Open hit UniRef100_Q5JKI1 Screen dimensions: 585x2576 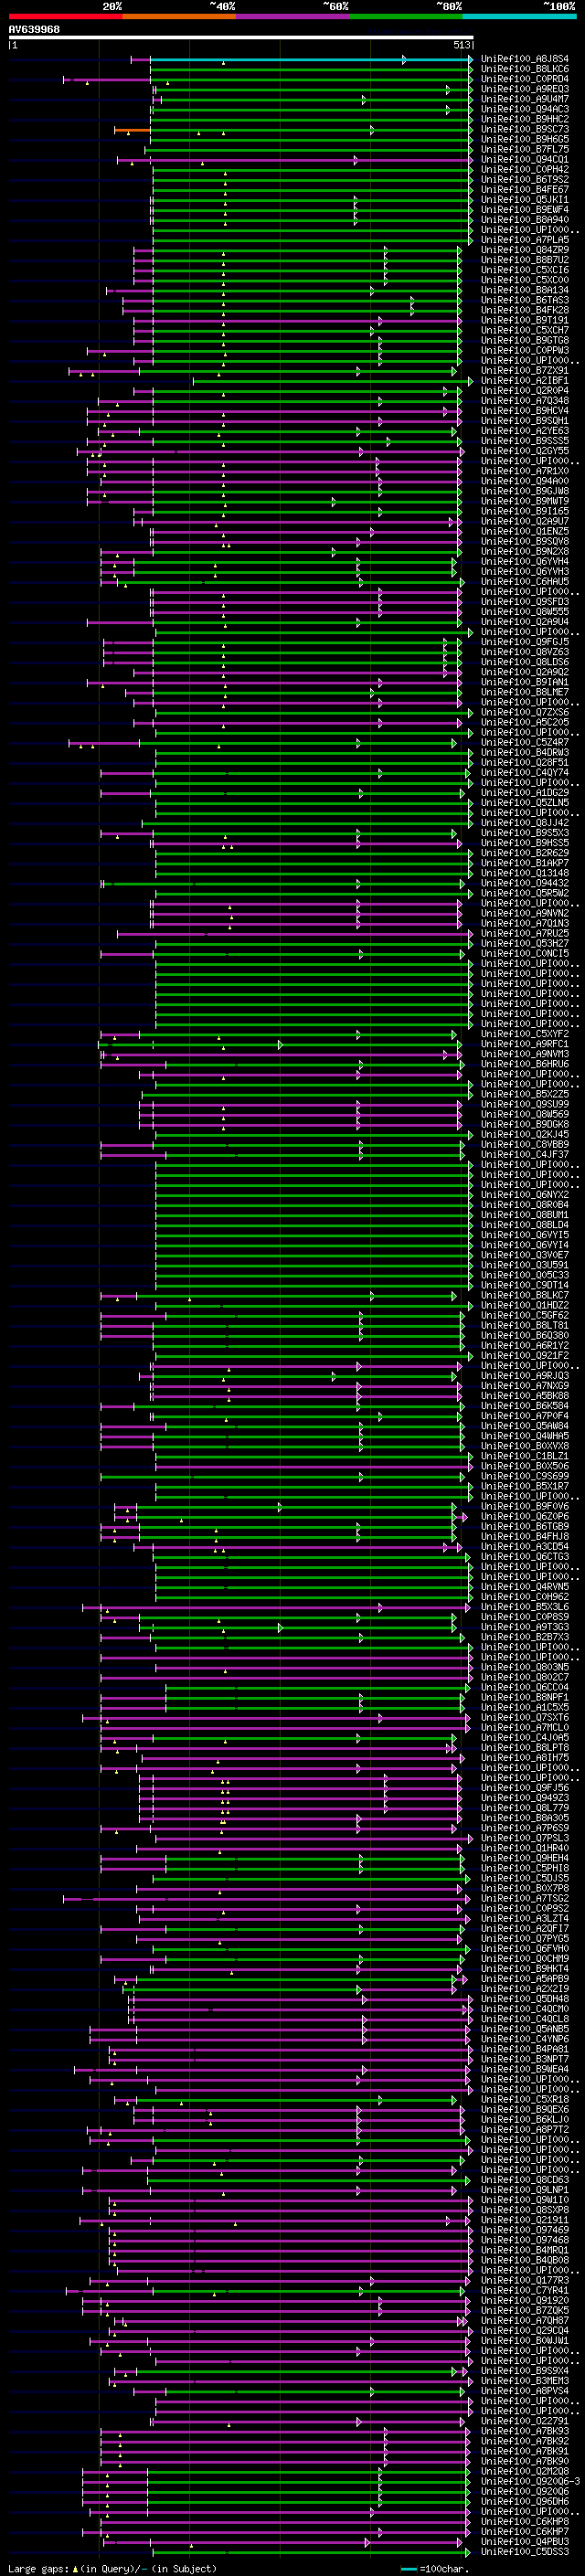pyautogui.click(x=524, y=199)
